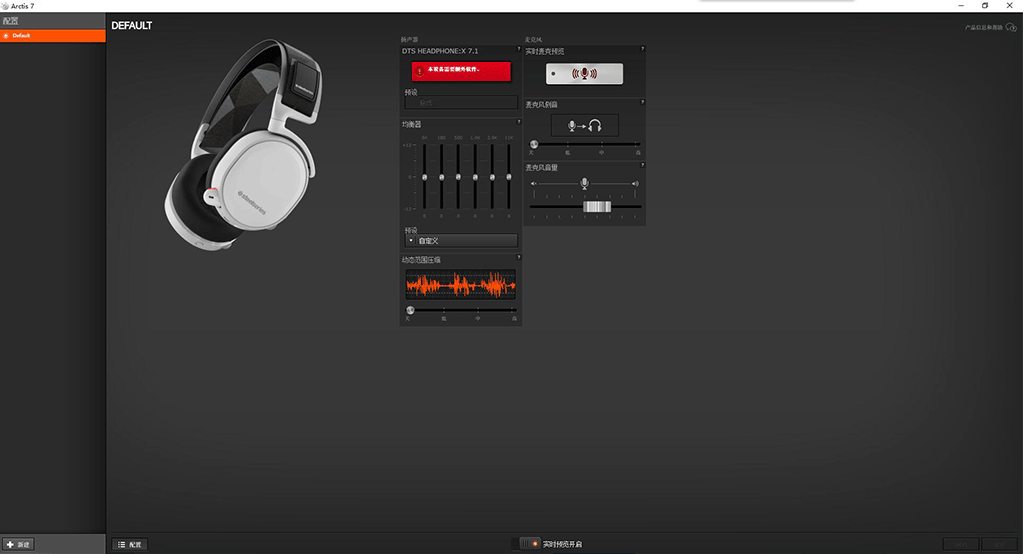1024x554 pixels.
Task: Open the disabled DTS preset dropdown
Action: (461, 103)
